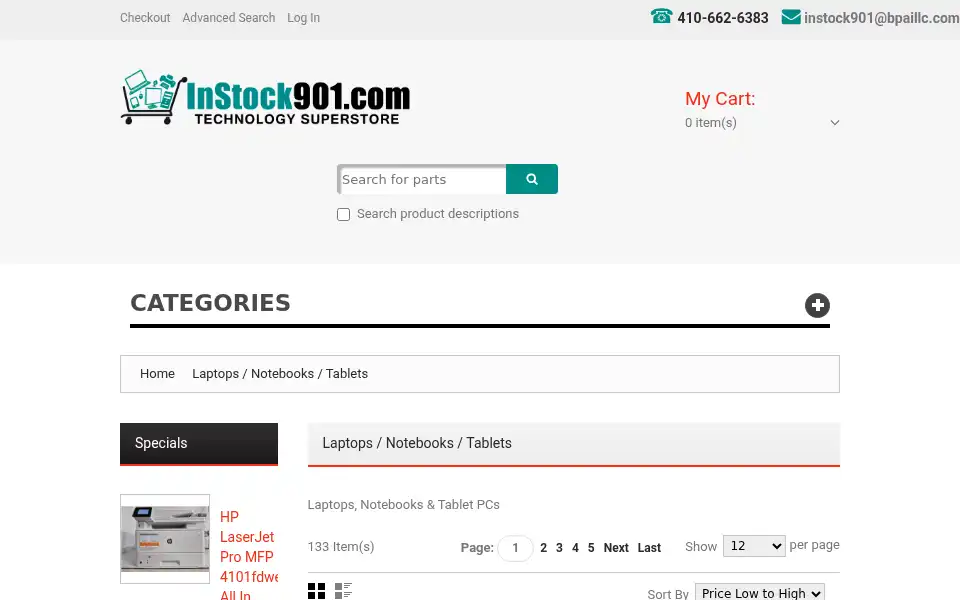Image resolution: width=960 pixels, height=600 pixels.
Task: Click the 0 item(s) cart text
Action: (711, 122)
